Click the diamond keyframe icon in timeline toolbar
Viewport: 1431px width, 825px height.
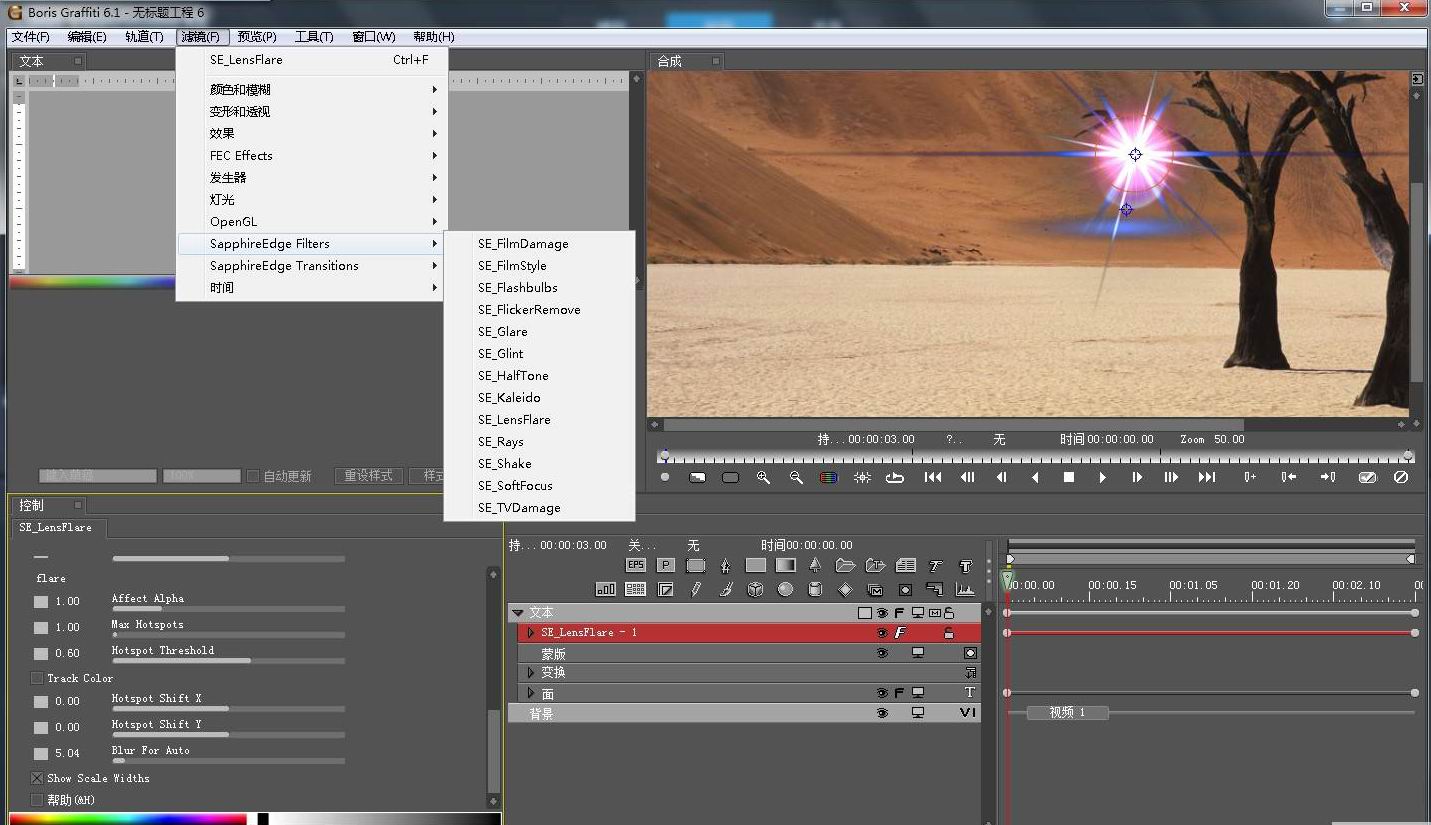point(845,589)
